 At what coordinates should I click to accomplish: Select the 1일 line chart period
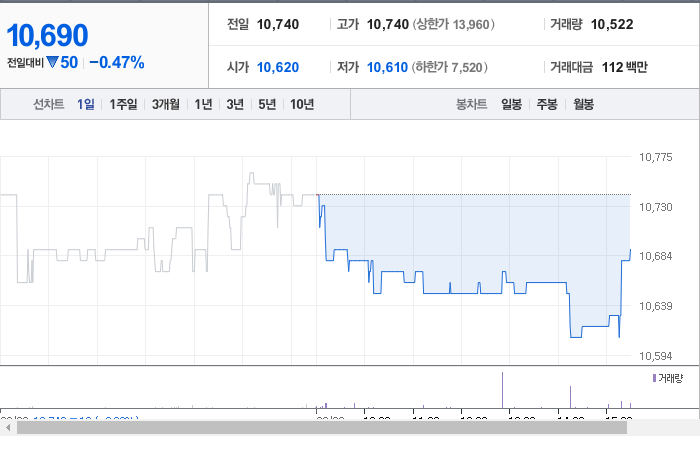(x=85, y=104)
